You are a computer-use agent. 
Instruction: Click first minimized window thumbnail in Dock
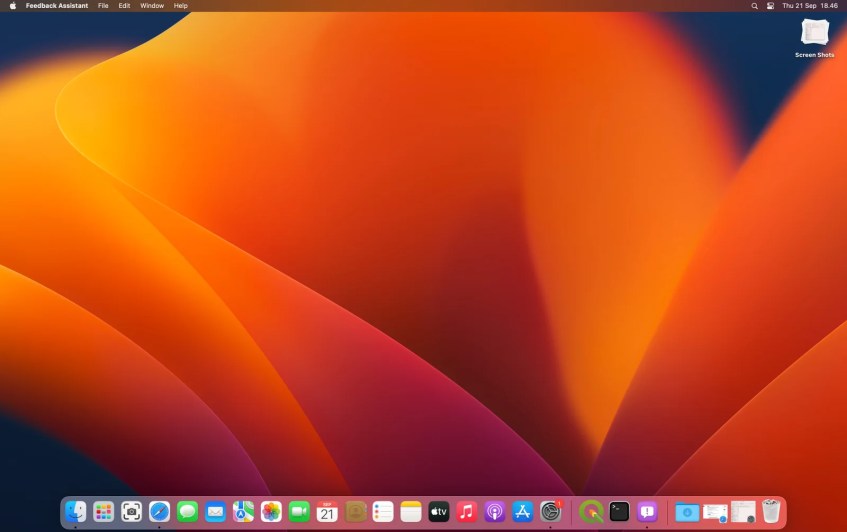coord(715,512)
